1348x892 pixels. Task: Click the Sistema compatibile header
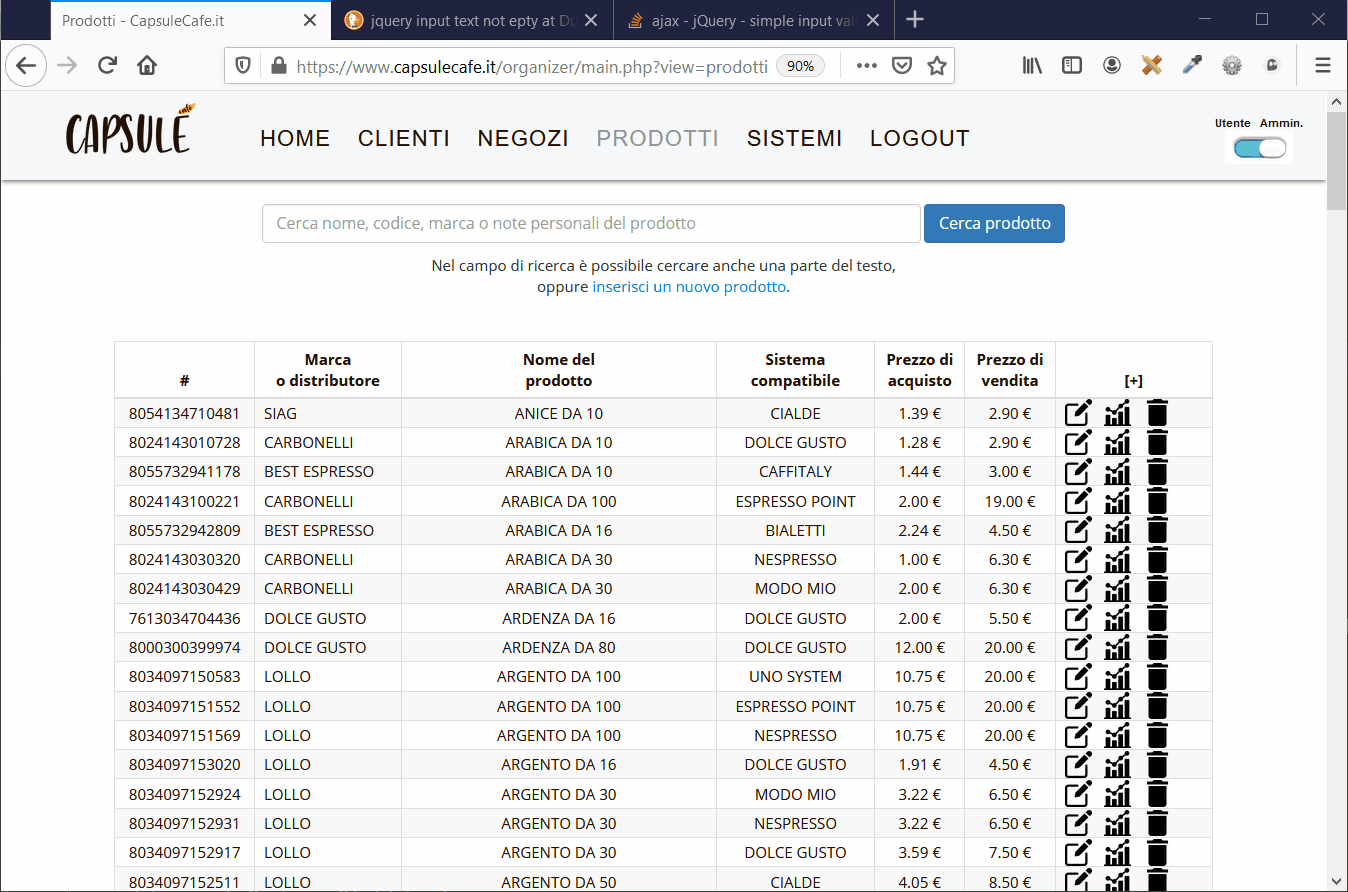tap(795, 370)
